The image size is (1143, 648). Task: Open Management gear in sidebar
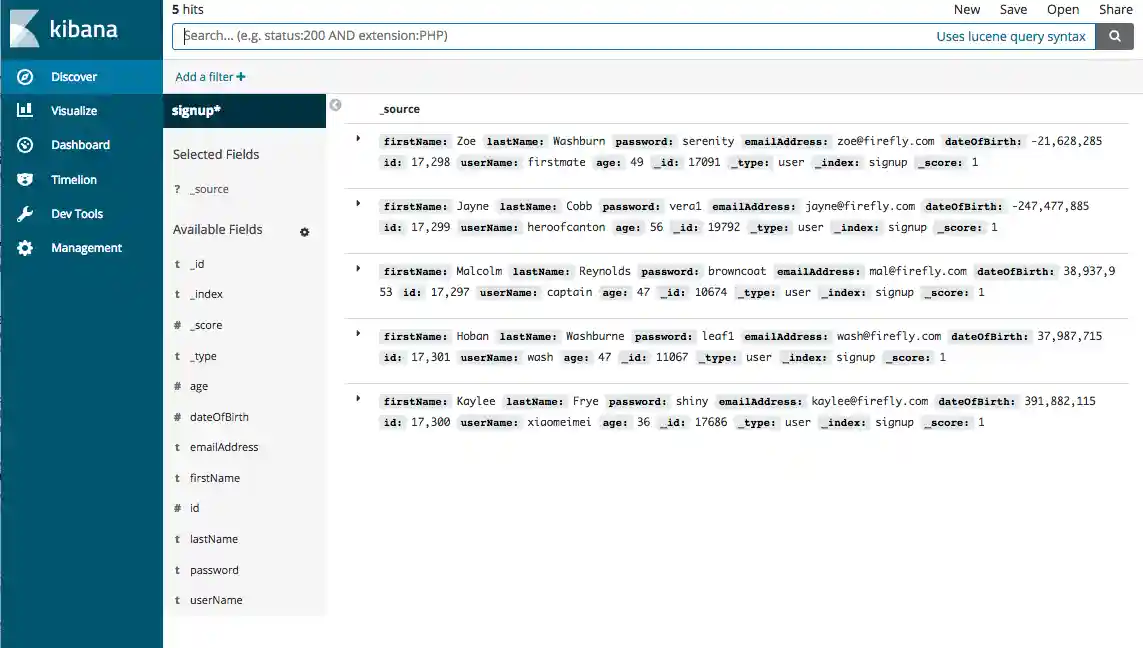point(25,248)
